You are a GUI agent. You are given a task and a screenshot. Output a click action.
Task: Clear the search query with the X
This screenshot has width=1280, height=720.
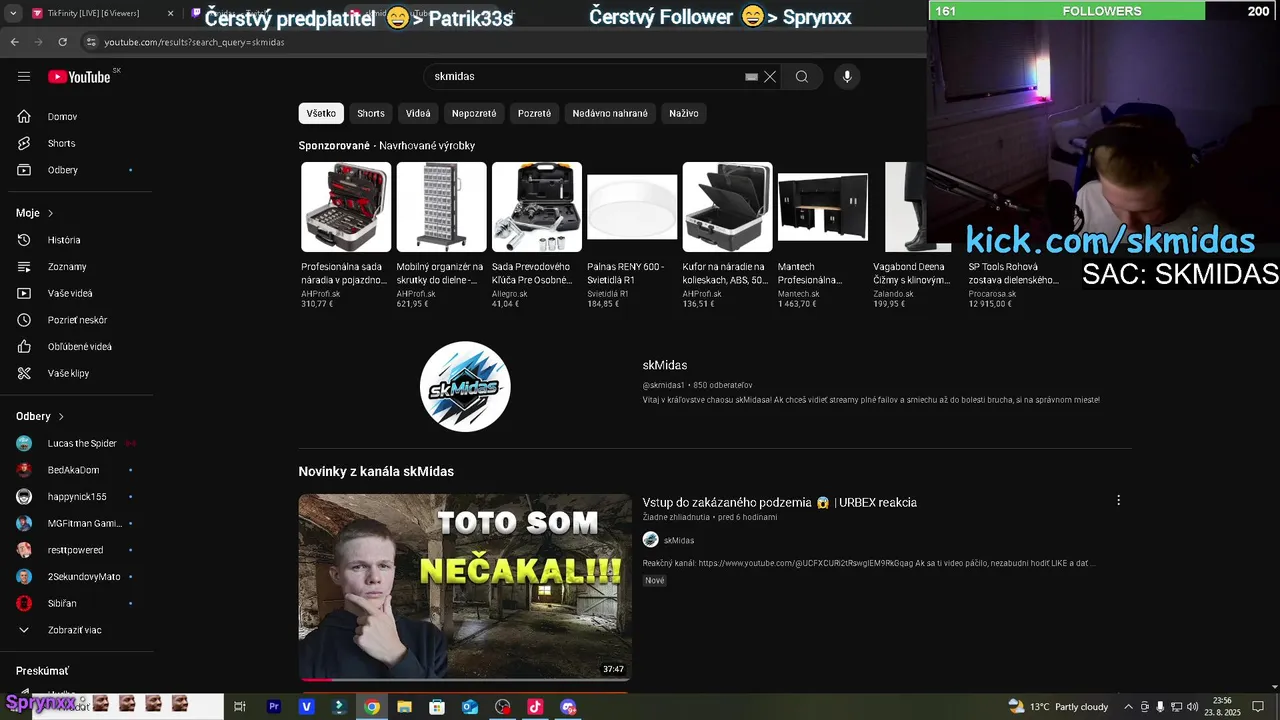point(770,77)
